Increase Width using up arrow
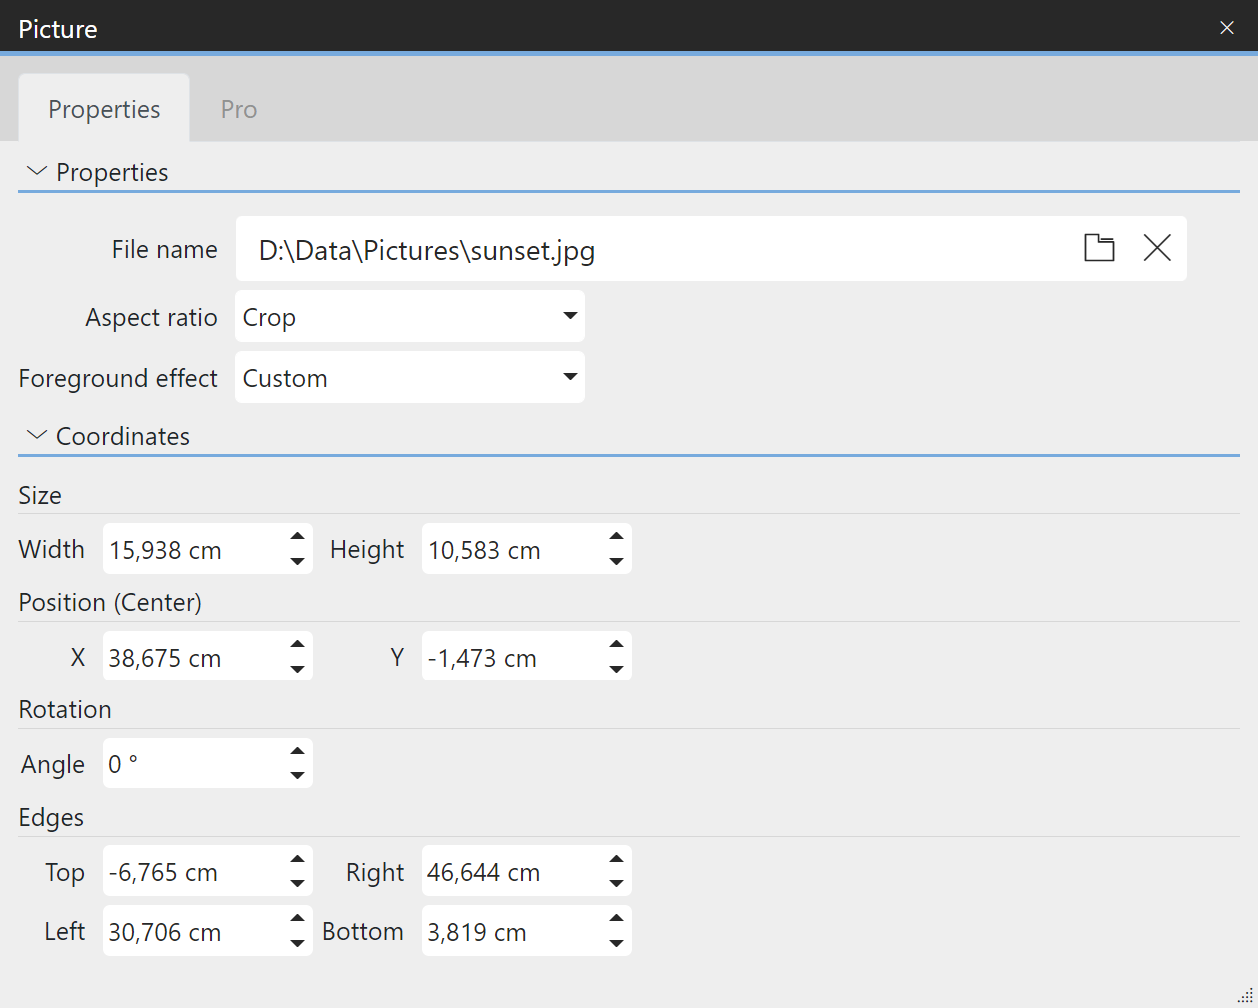Image resolution: width=1258 pixels, height=1008 pixels. point(297,537)
